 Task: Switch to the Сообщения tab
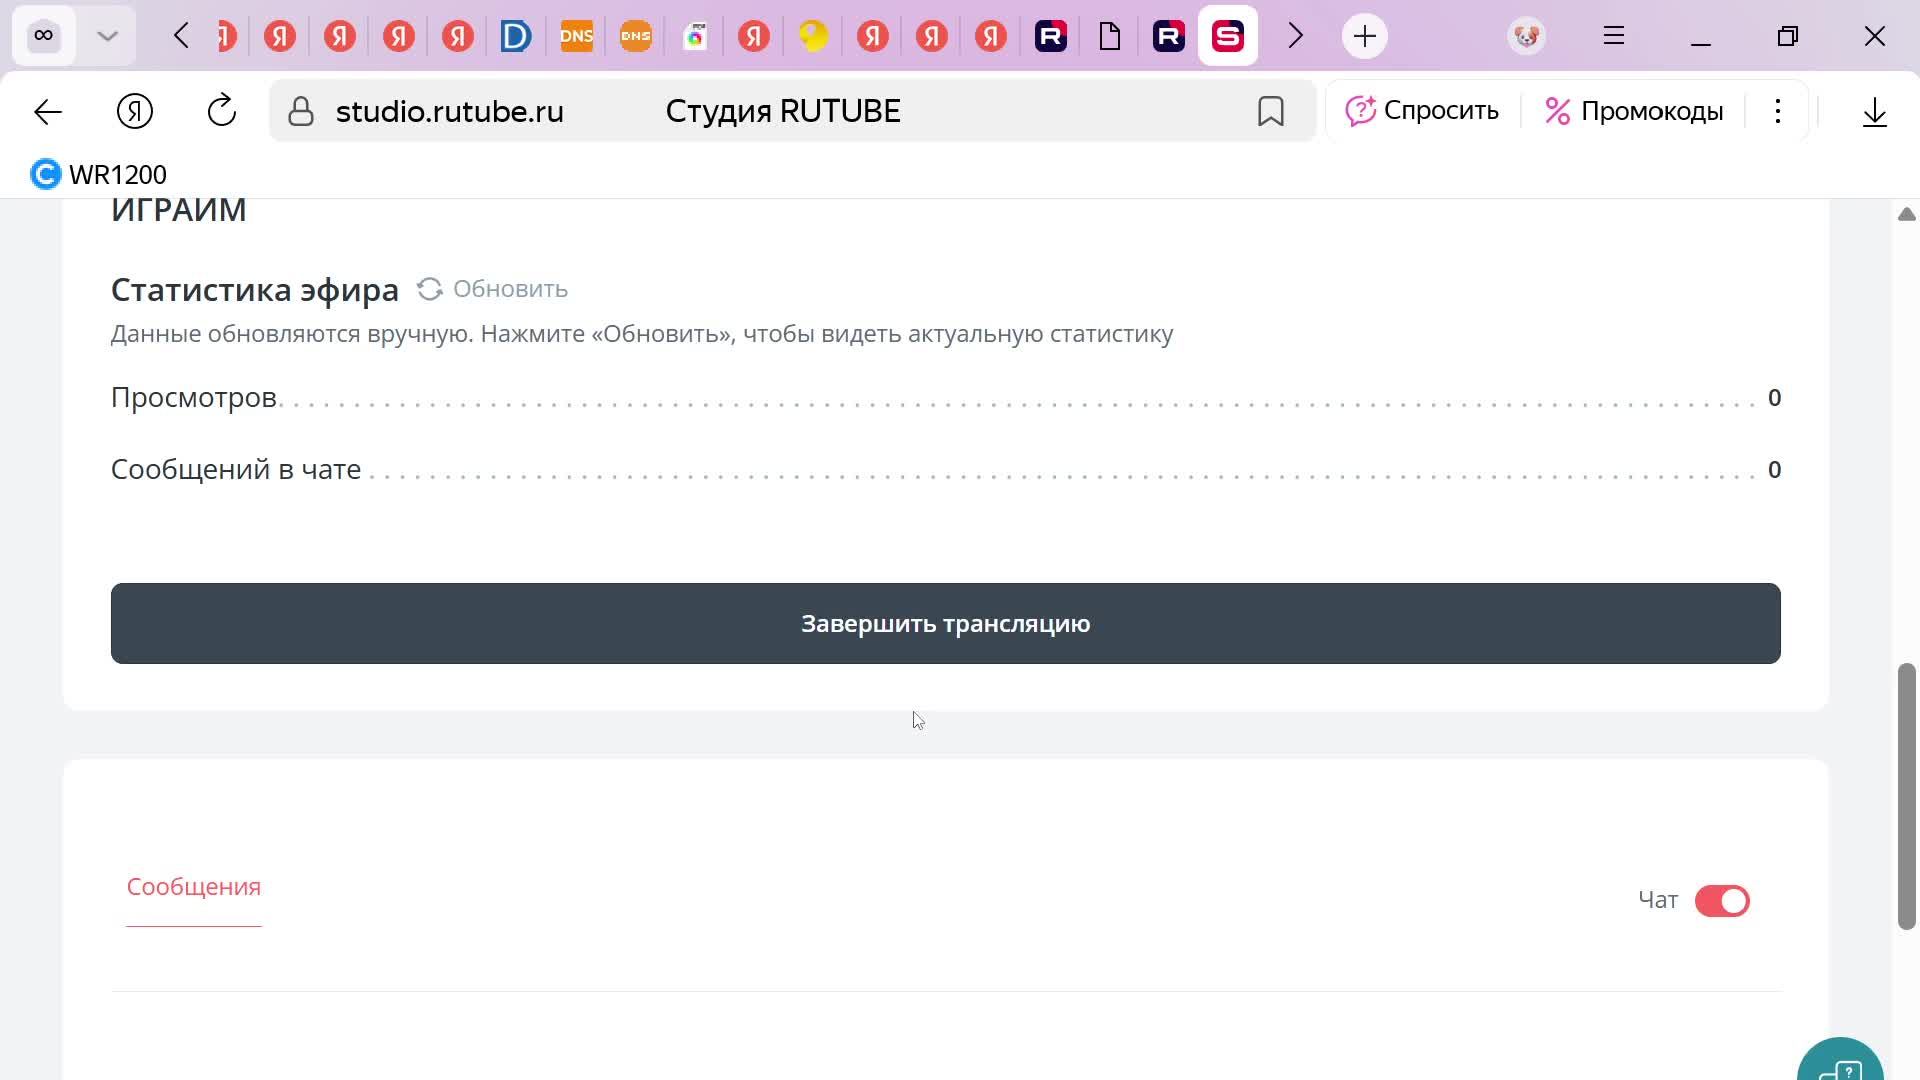pyautogui.click(x=193, y=887)
